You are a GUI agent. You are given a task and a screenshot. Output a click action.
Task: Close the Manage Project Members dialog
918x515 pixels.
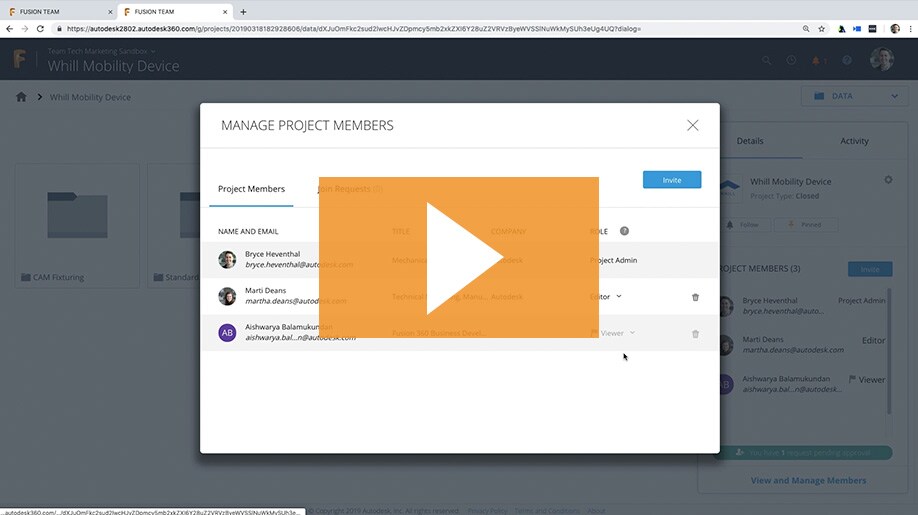[692, 125]
